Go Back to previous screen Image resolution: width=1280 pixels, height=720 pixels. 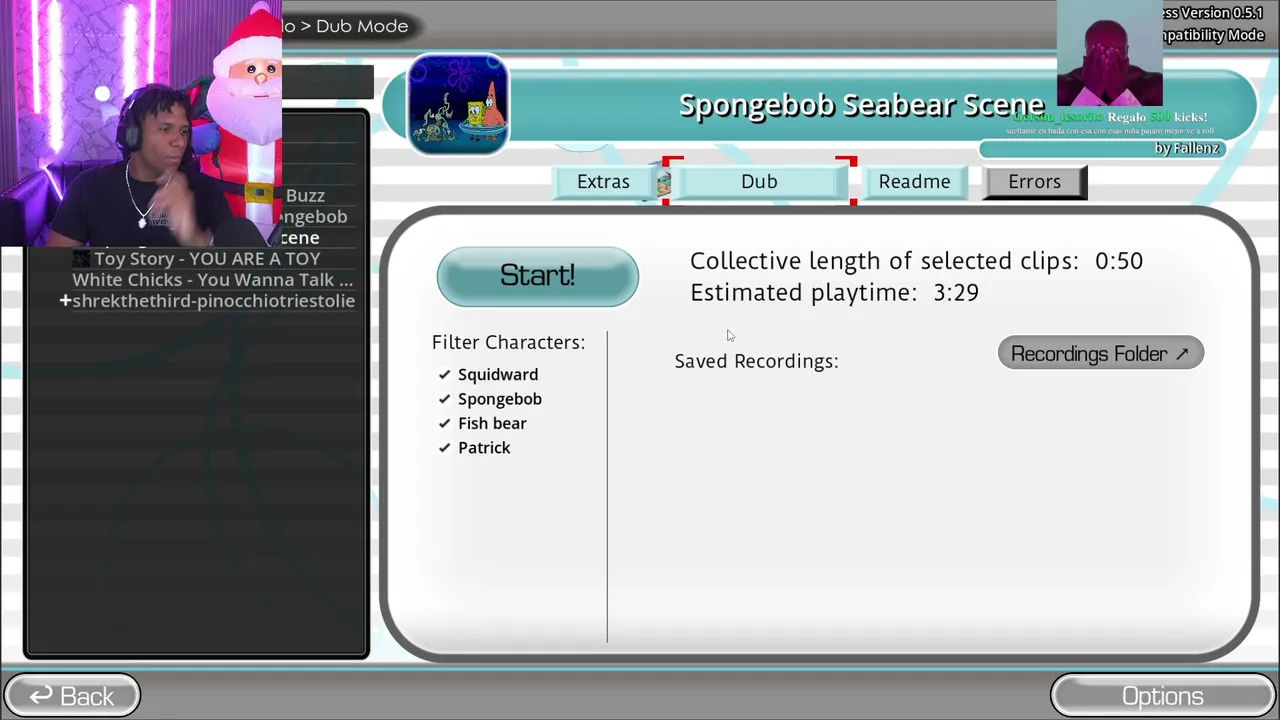[72, 696]
